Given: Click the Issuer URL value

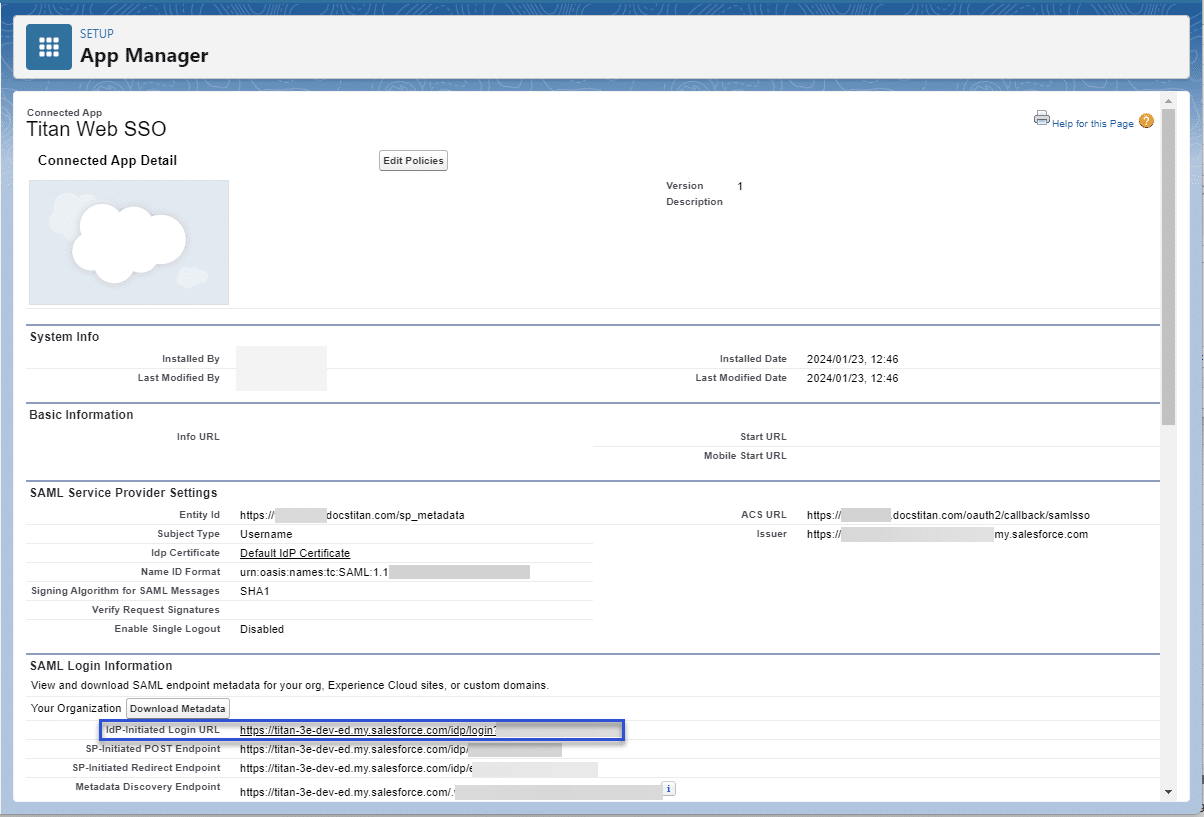Looking at the screenshot, I should click(947, 534).
